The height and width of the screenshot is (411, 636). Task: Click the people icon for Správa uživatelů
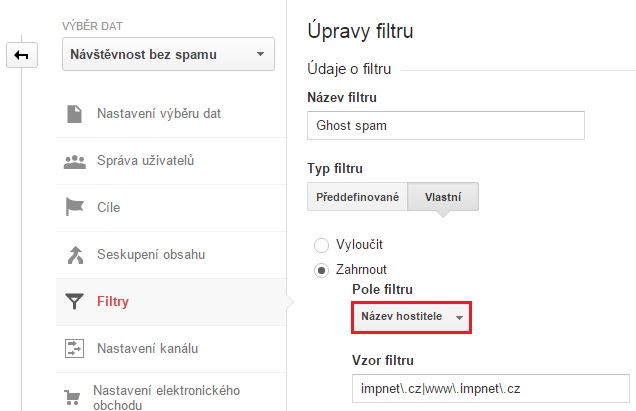coord(75,161)
